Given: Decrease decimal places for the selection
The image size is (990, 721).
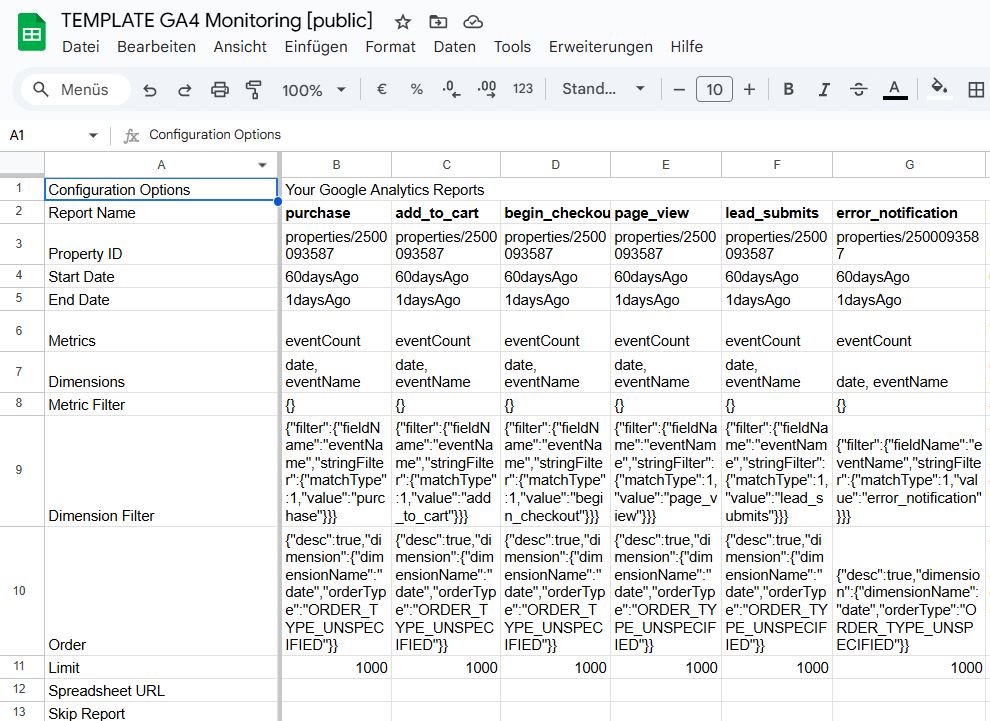Looking at the screenshot, I should point(450,89).
